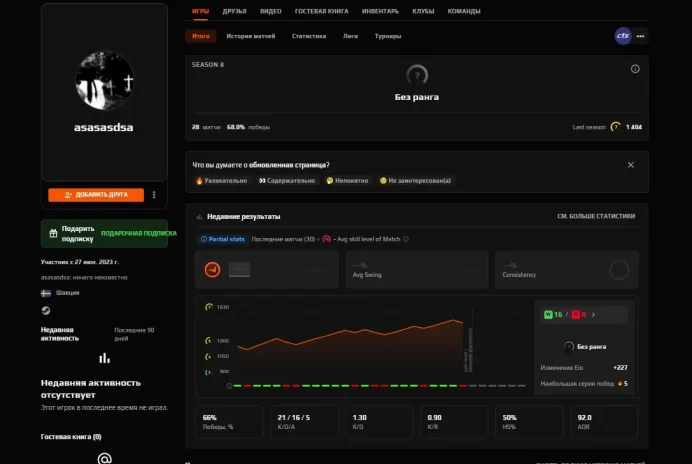Click the 50% HS% stat card
Screen dimensions: 692x464
click(529, 422)
